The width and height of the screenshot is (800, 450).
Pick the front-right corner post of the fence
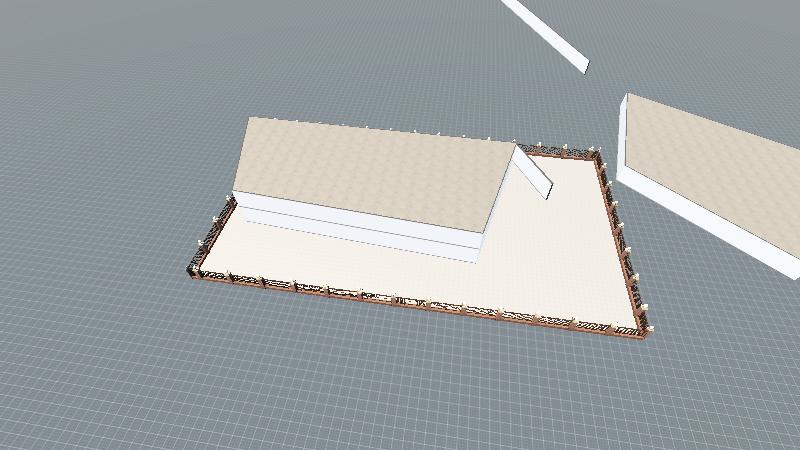click(647, 329)
